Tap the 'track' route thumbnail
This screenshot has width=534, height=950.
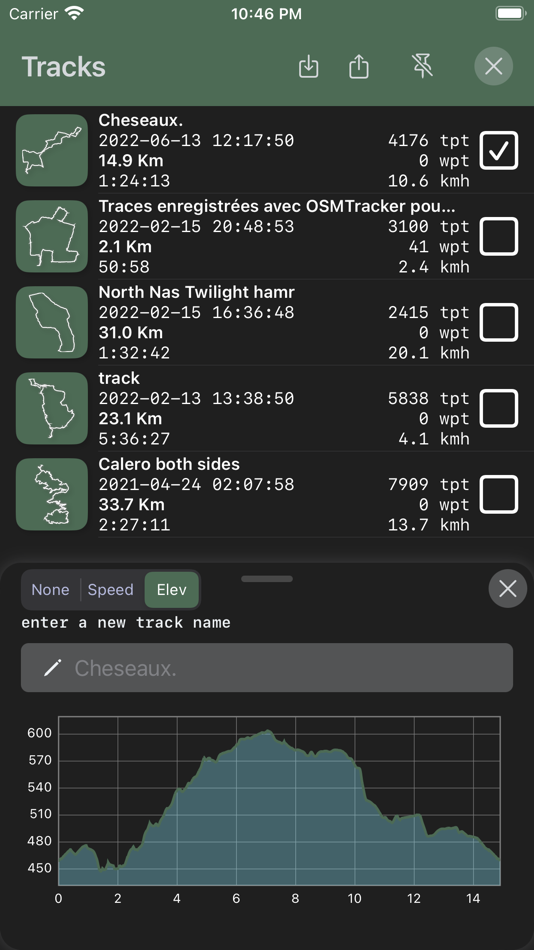click(x=52, y=408)
